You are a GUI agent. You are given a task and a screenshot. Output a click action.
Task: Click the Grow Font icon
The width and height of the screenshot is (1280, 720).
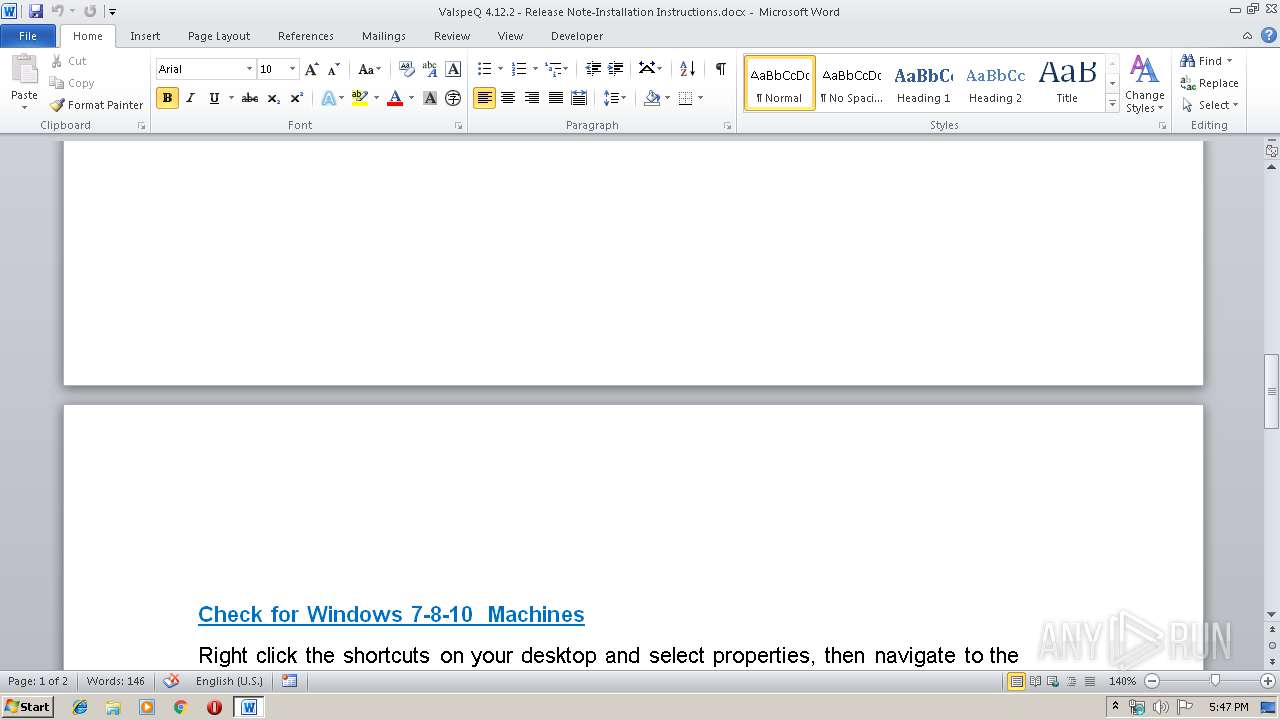click(312, 69)
